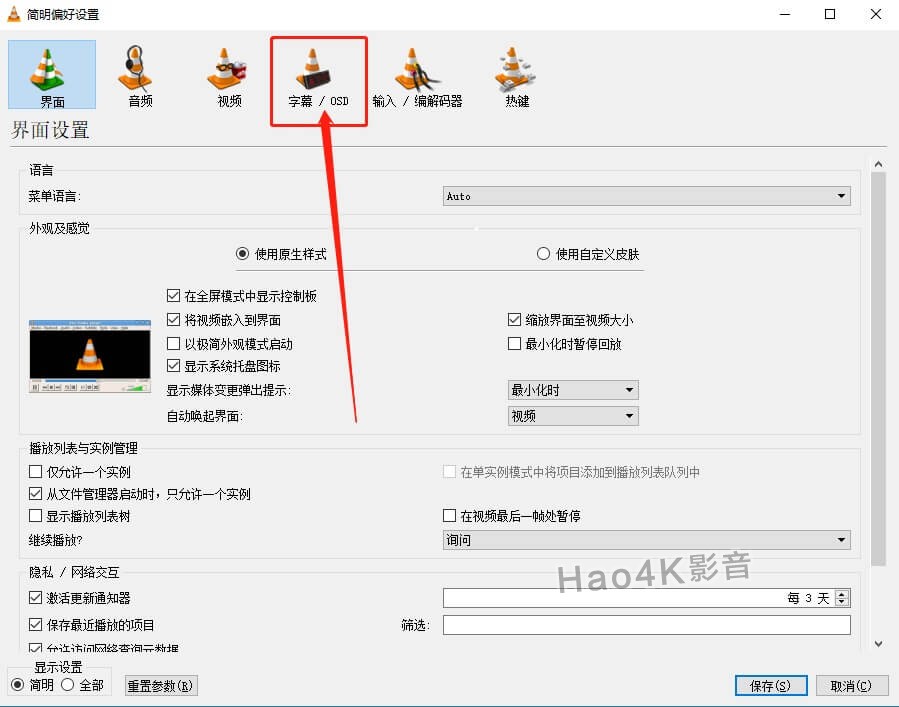Click the scrollbar up arrow
This screenshot has height=707, width=899.
pyautogui.click(x=878, y=165)
